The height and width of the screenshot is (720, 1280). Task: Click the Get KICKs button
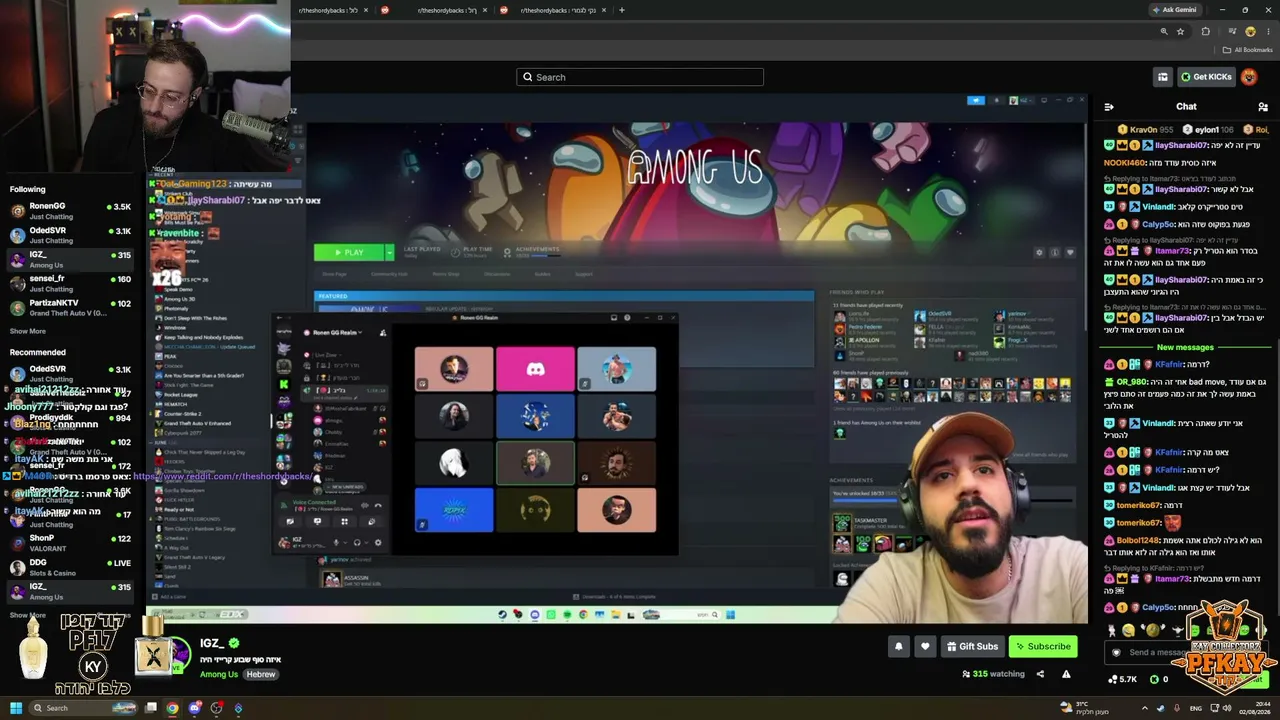click(1206, 77)
